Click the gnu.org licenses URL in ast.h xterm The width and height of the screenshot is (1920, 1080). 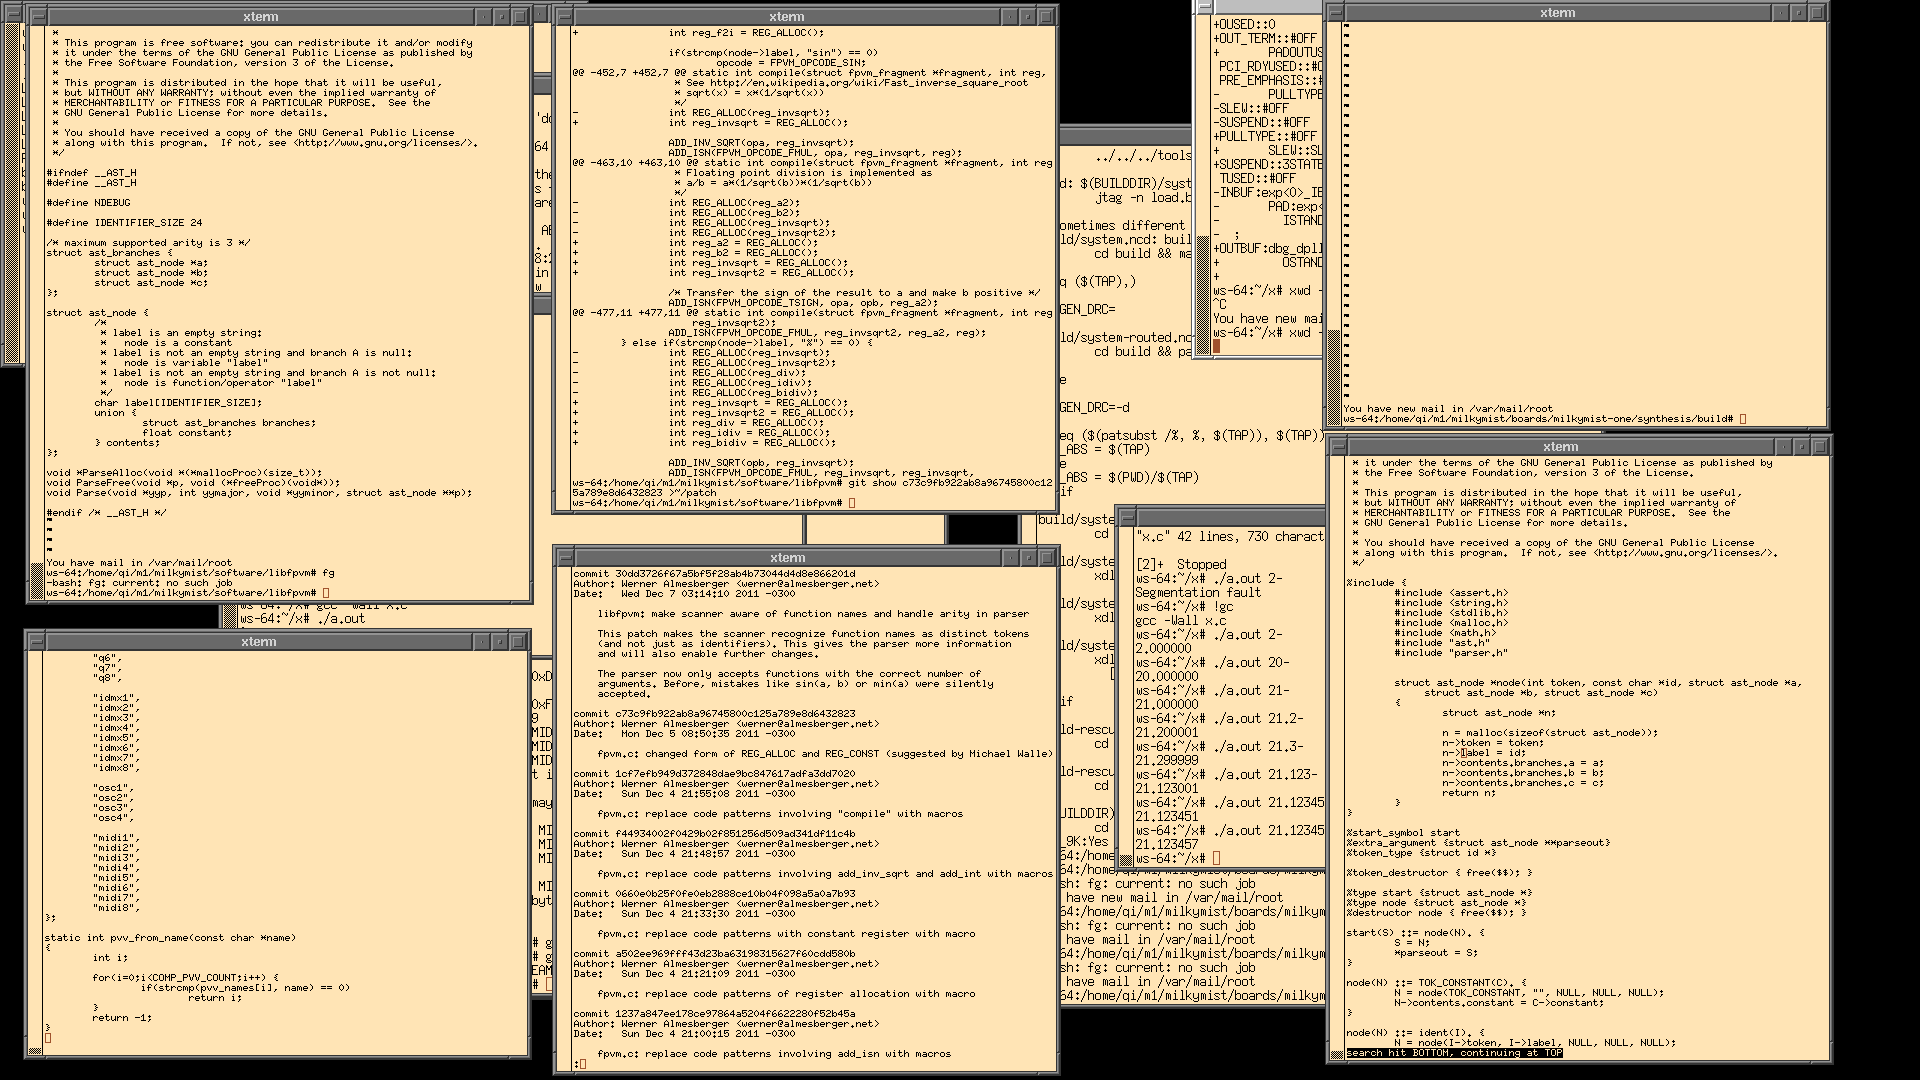383,143
